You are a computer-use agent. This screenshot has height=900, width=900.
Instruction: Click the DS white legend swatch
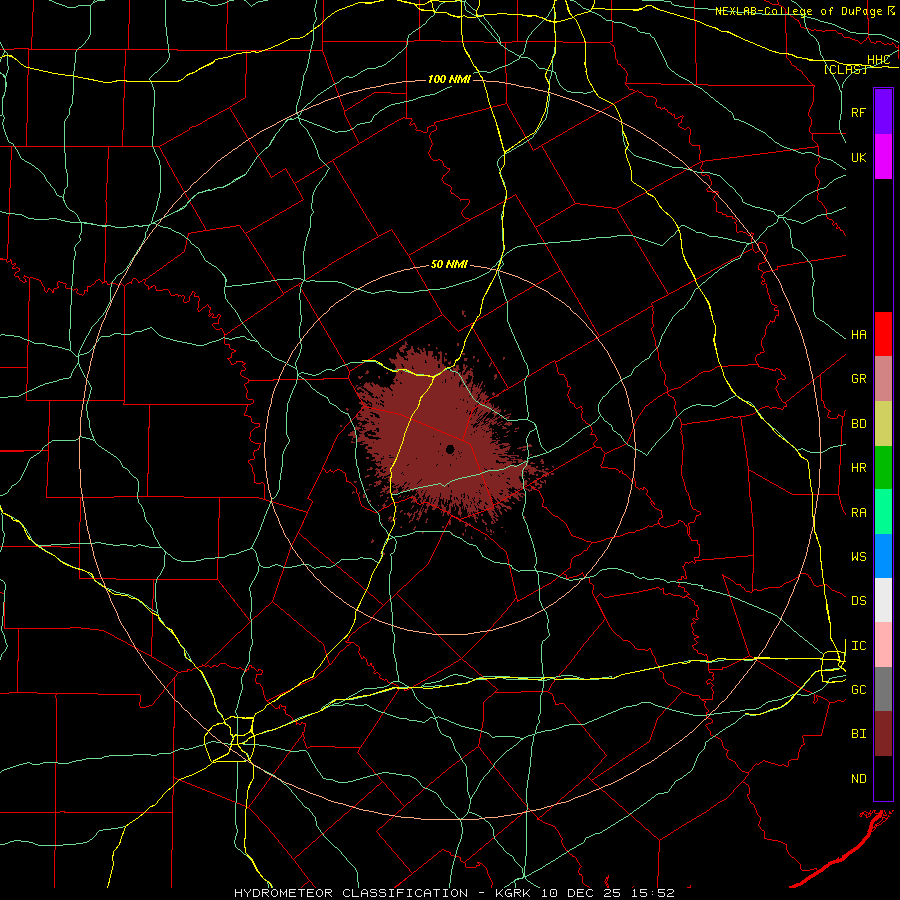click(x=883, y=600)
